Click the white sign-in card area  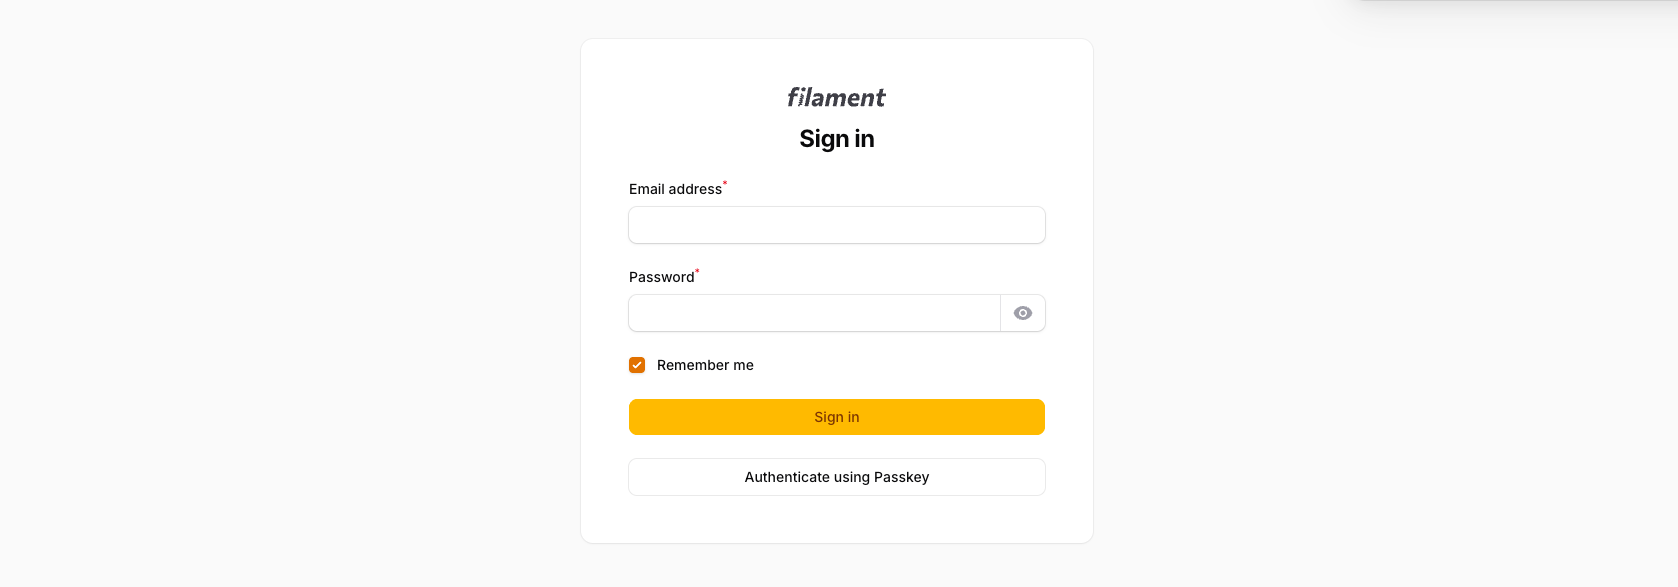[836, 520]
